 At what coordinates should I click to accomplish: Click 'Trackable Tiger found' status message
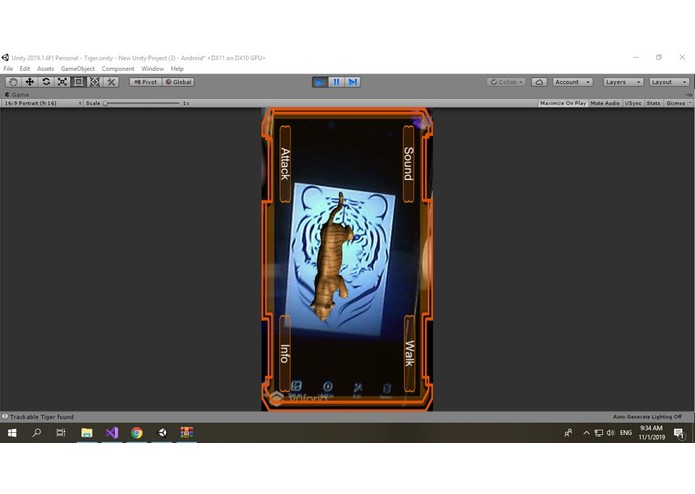coord(42,416)
